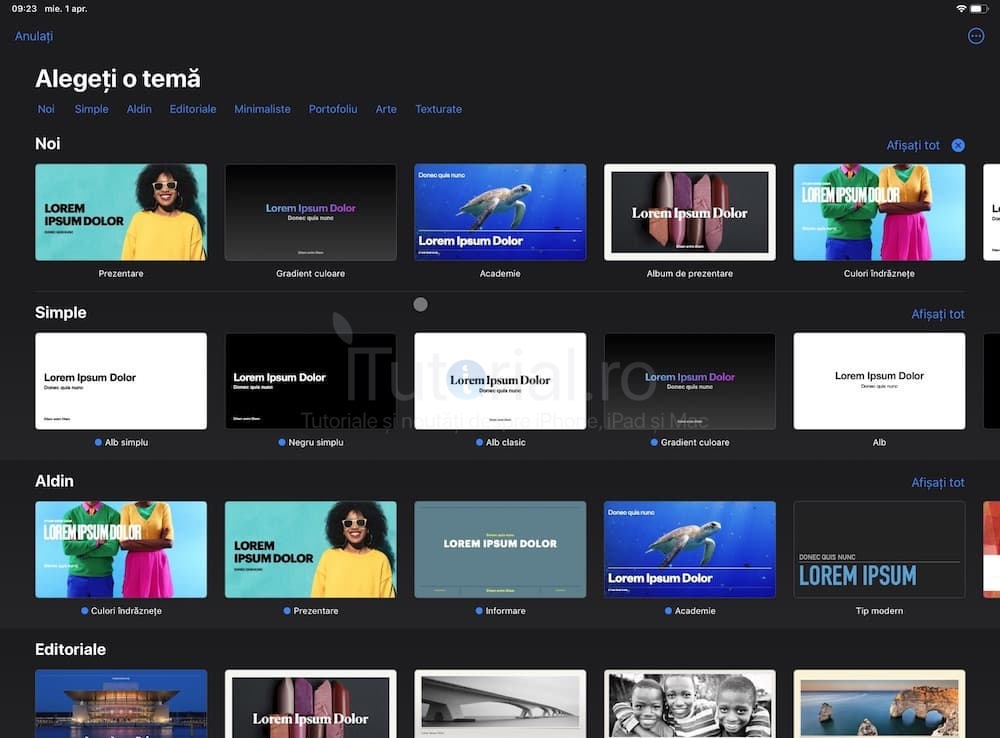Select the Alb simplu theme thumbnail
Viewport: 1000px width, 738px height.
point(121,381)
